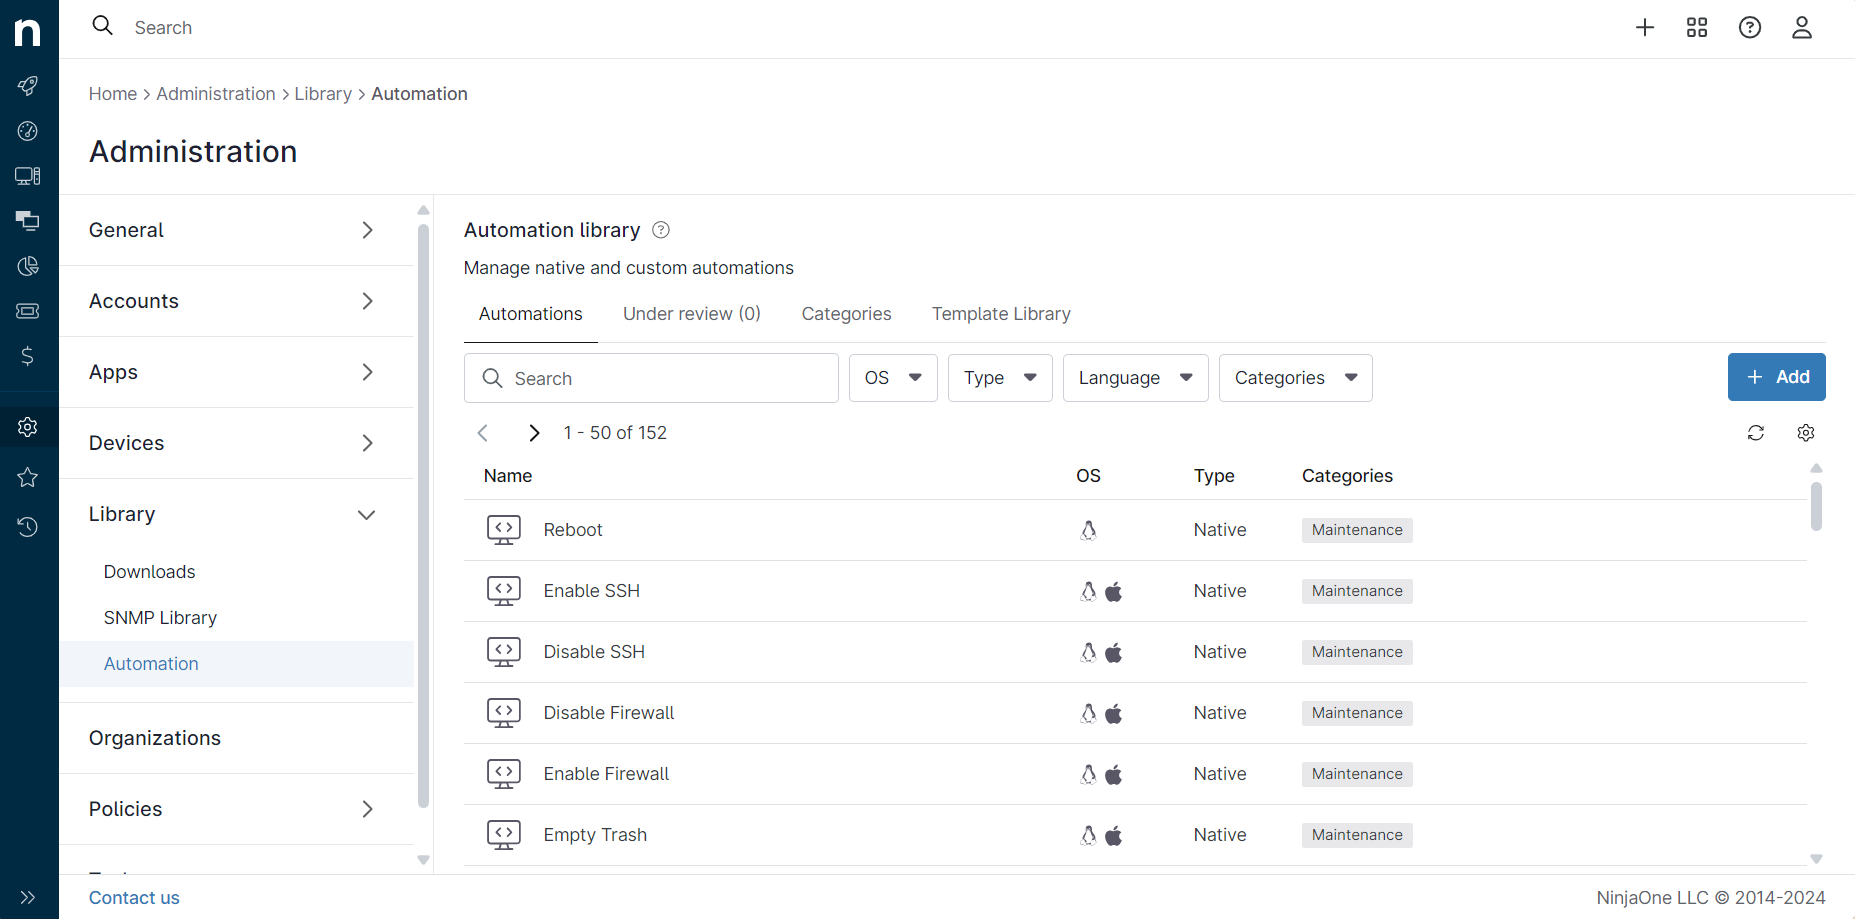Select the Reporting pie chart icon

(x=28, y=266)
